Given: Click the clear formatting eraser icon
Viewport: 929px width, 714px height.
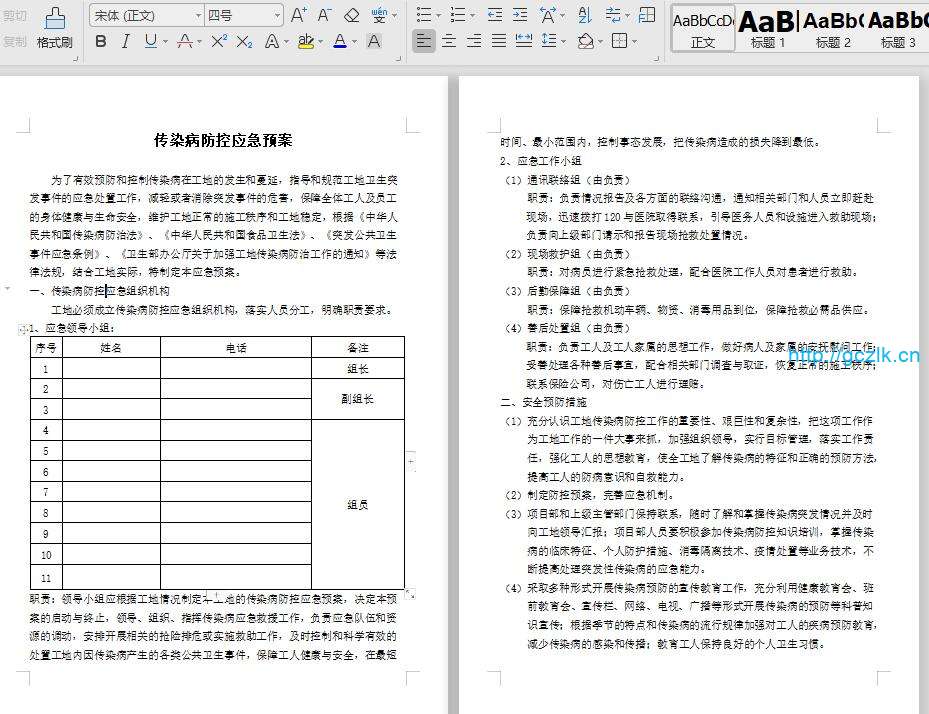Looking at the screenshot, I should [351, 15].
